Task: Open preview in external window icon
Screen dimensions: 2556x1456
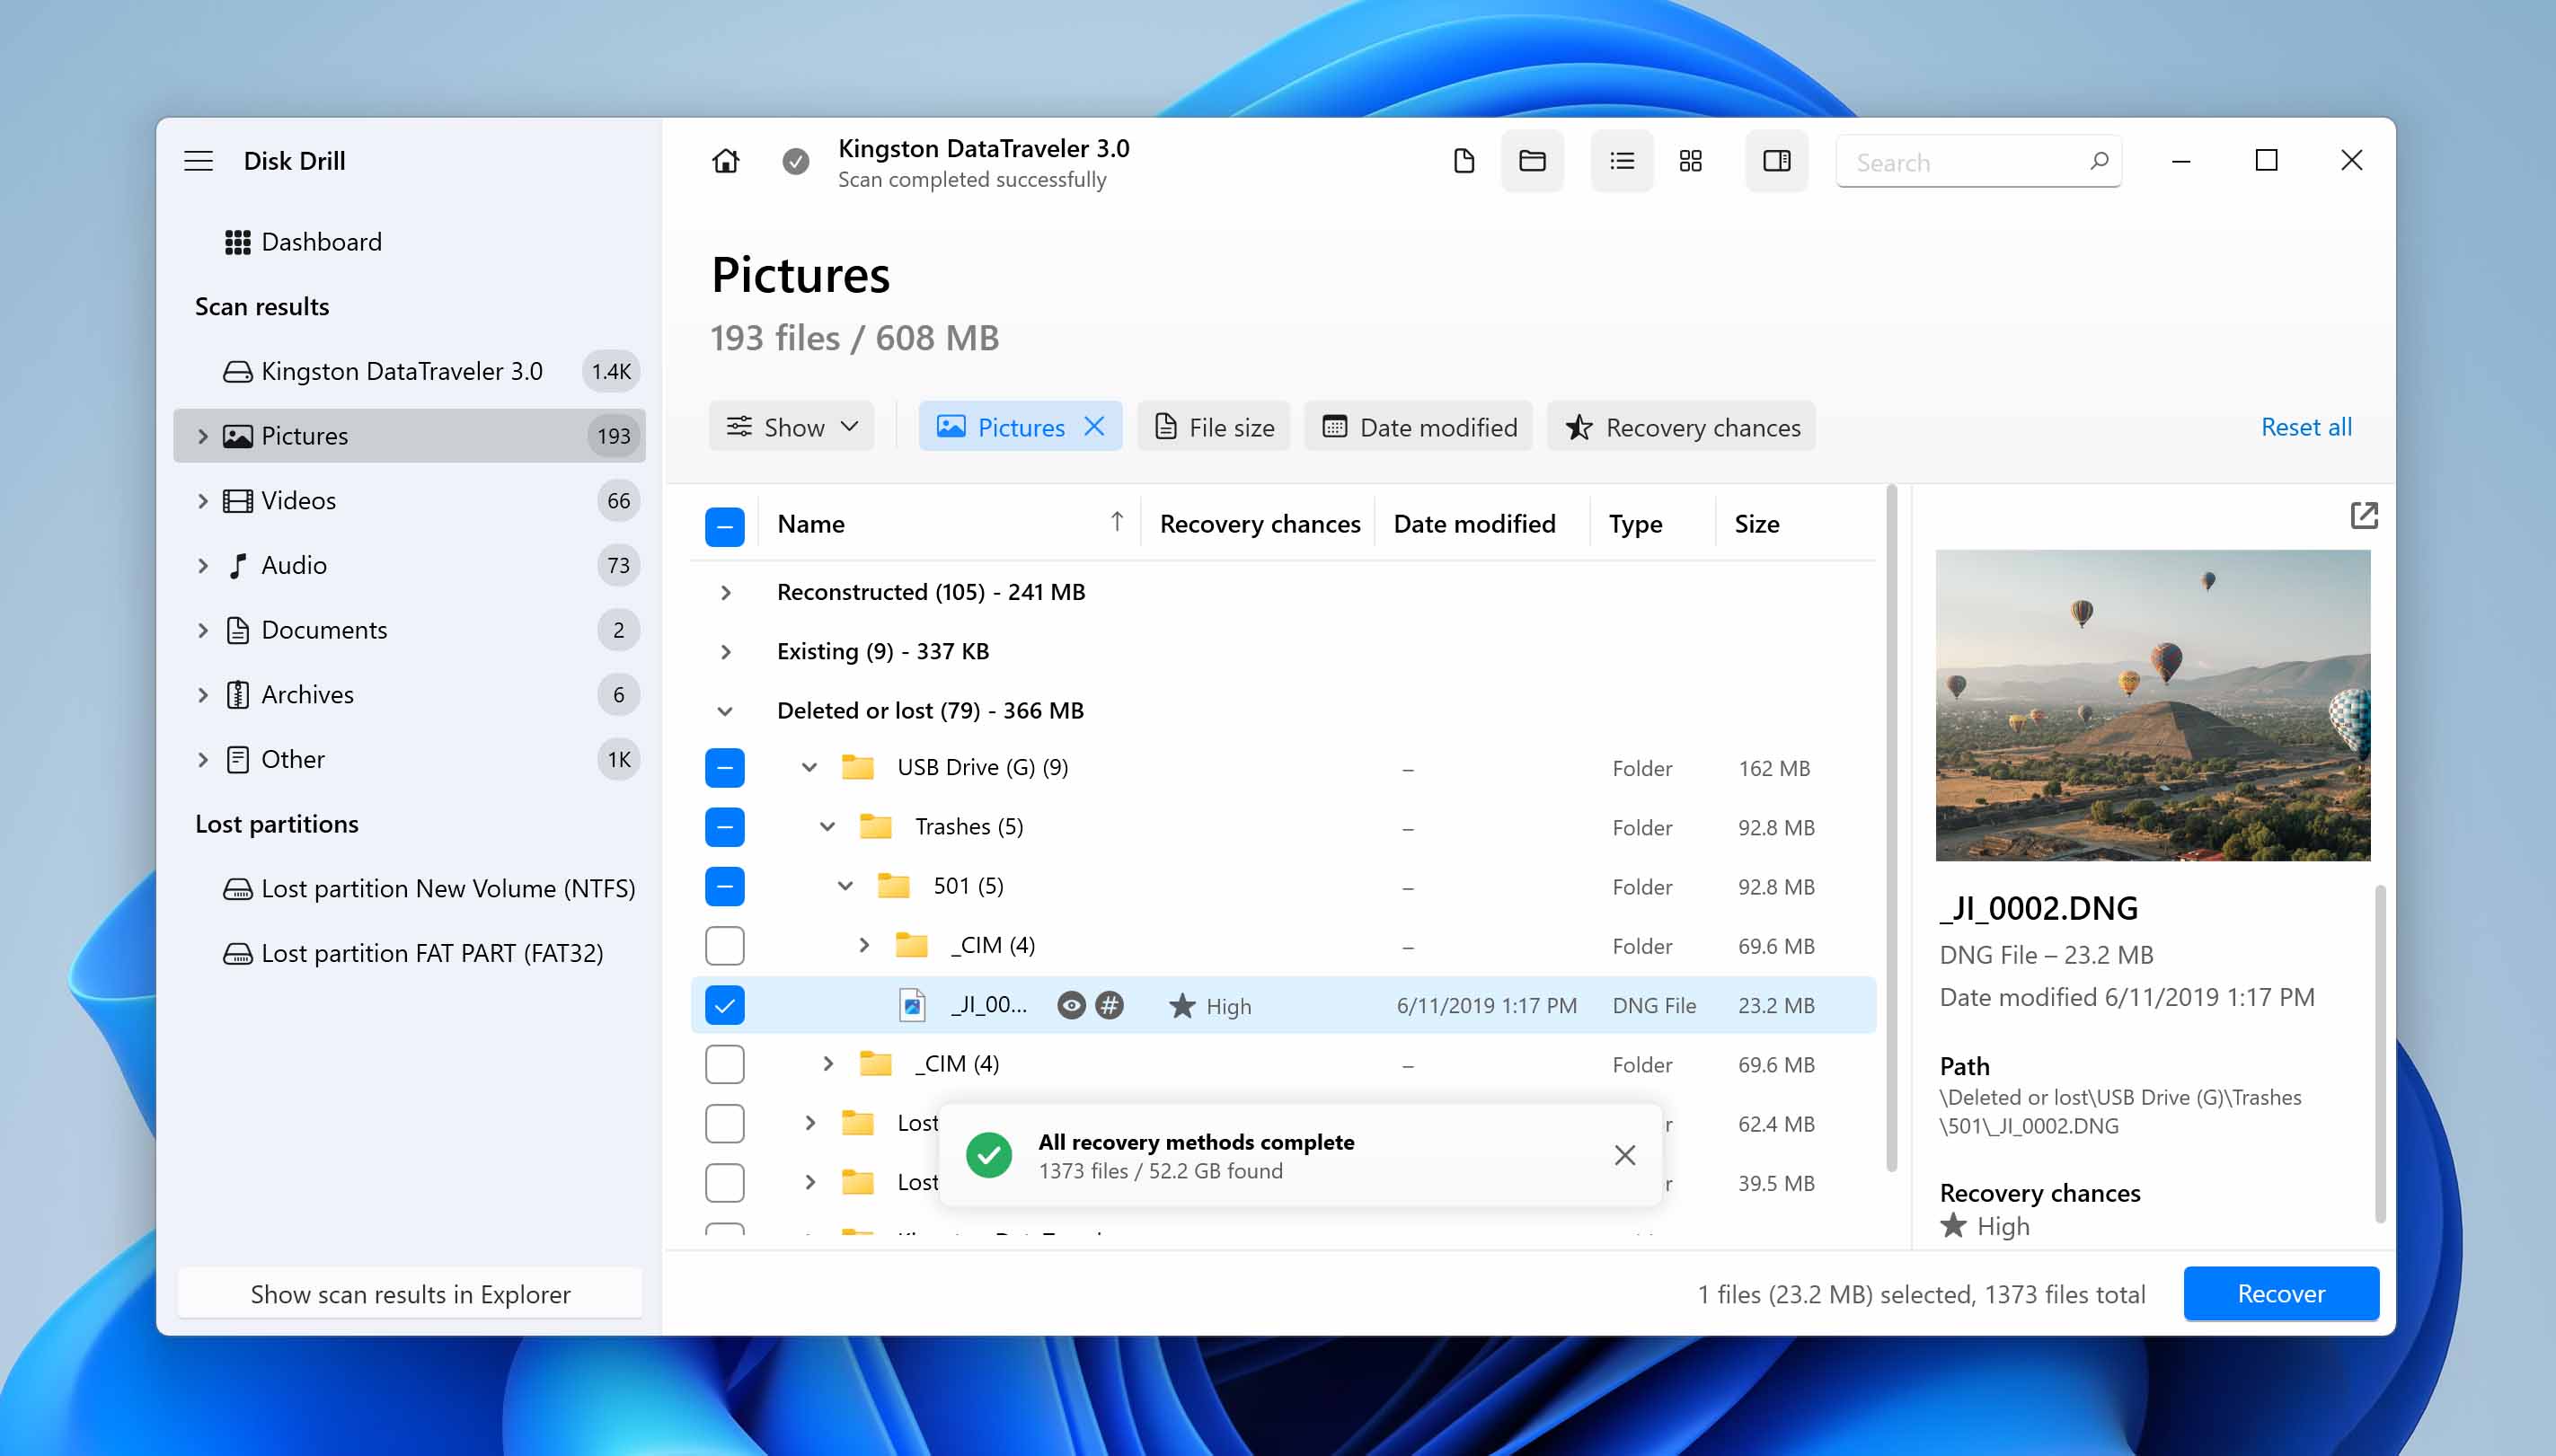Action: (x=2364, y=516)
